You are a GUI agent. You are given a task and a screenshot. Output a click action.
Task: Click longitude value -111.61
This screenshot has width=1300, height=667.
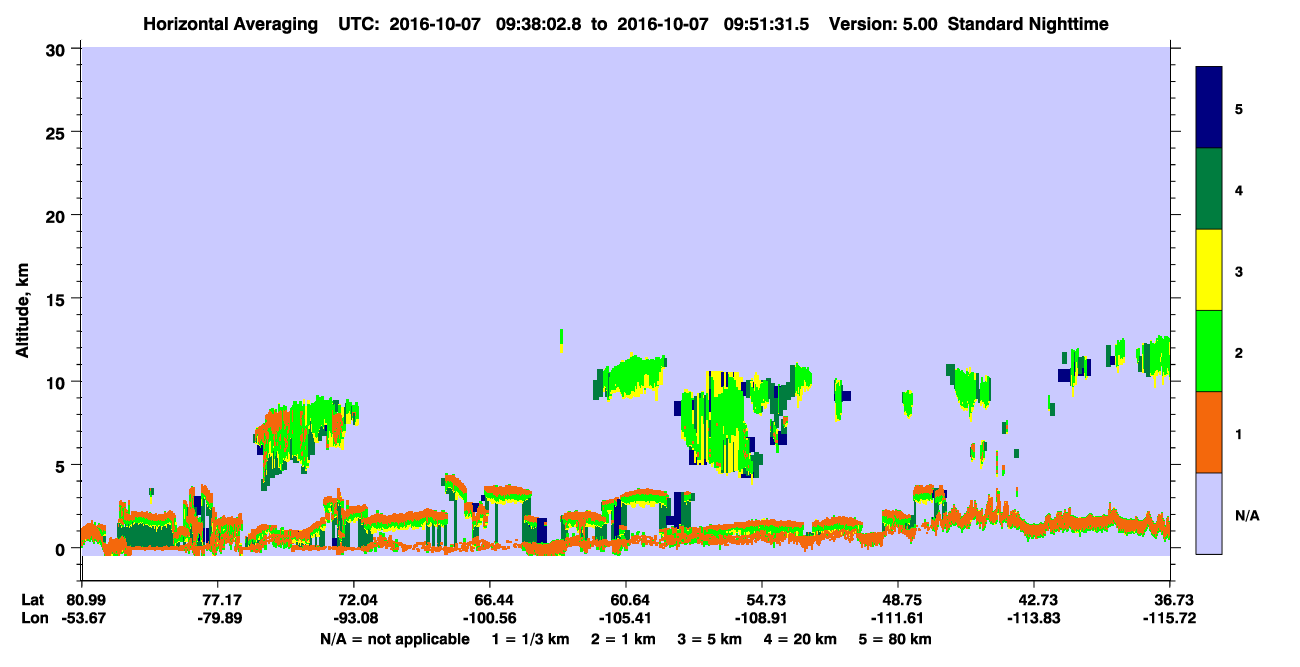click(898, 618)
